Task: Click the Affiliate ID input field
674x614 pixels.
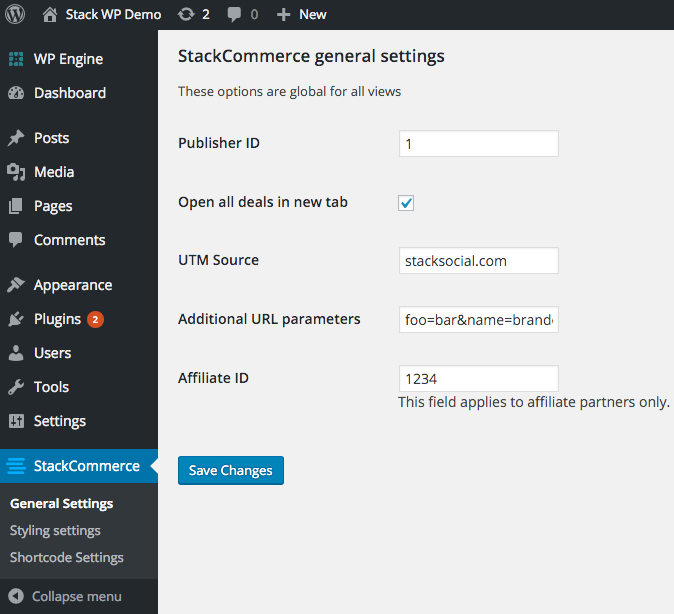Action: click(x=479, y=378)
